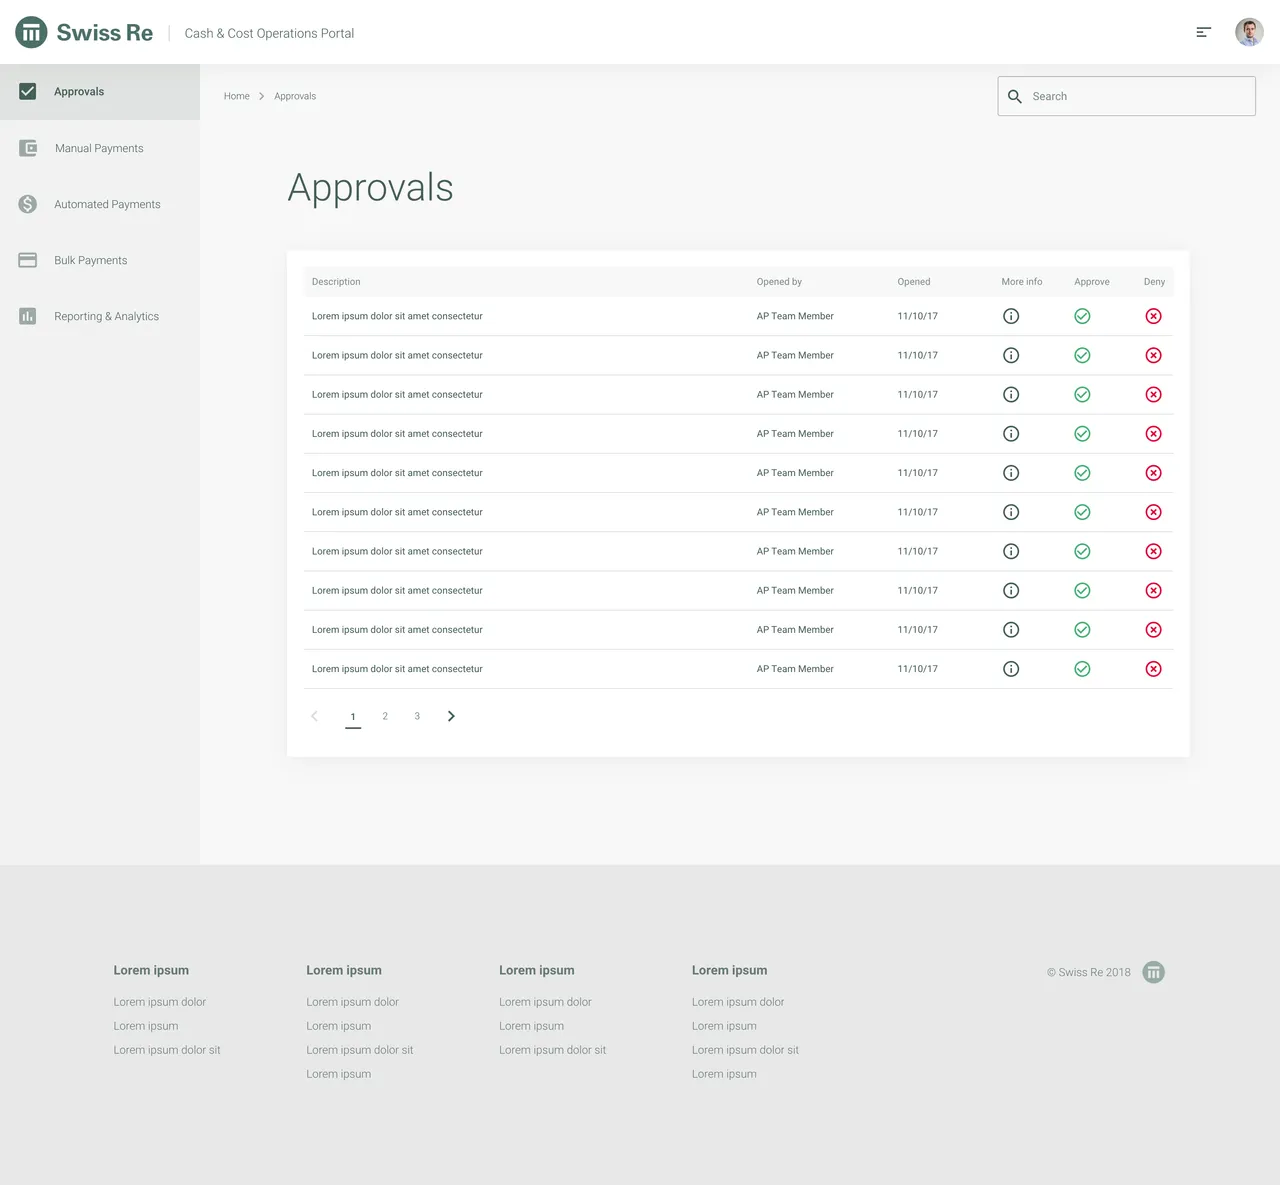Approve the fifth row's request
The height and width of the screenshot is (1185, 1280).
(1082, 472)
